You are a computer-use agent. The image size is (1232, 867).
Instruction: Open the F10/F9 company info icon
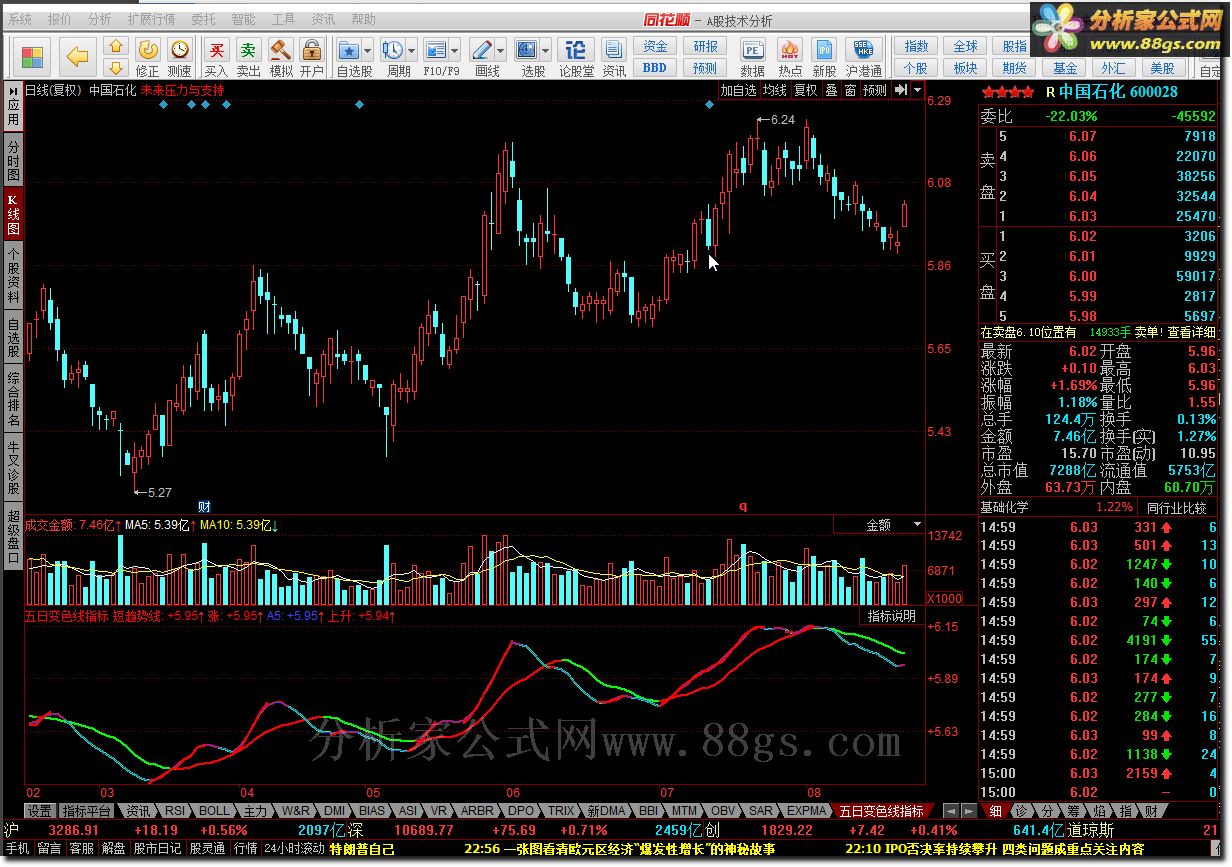pyautogui.click(x=435, y=50)
